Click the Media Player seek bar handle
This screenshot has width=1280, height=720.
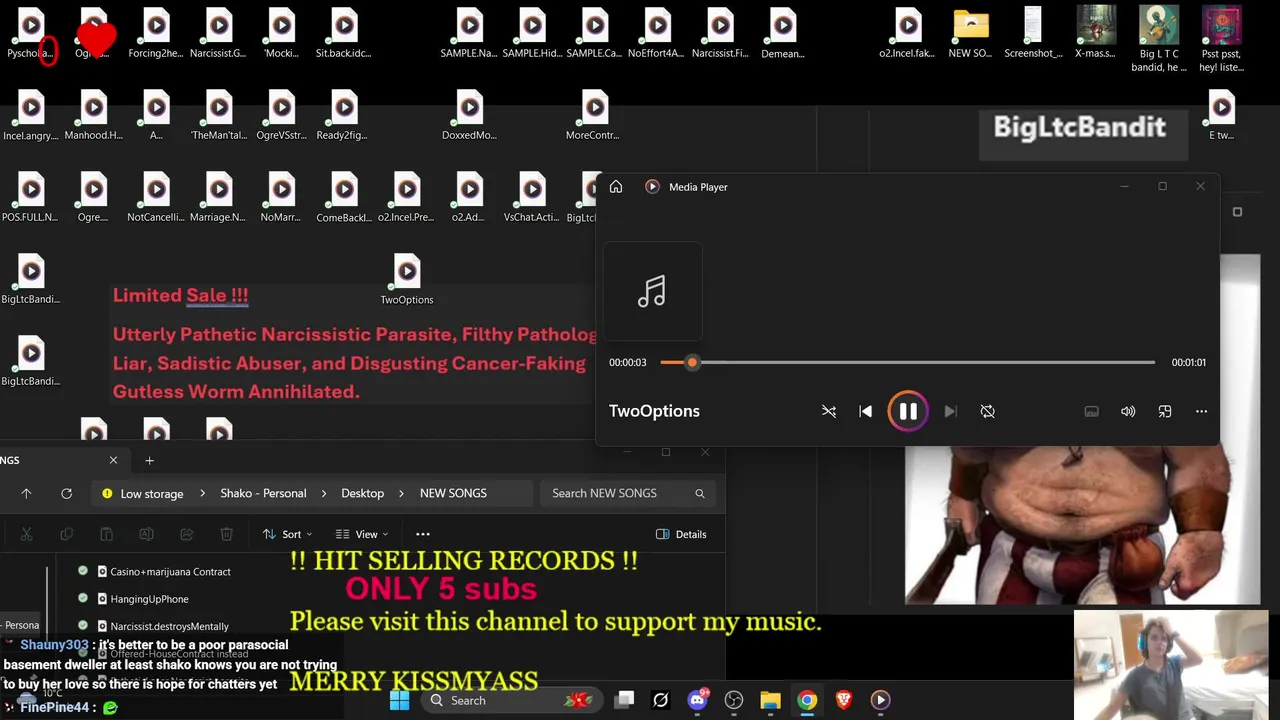(x=692, y=362)
